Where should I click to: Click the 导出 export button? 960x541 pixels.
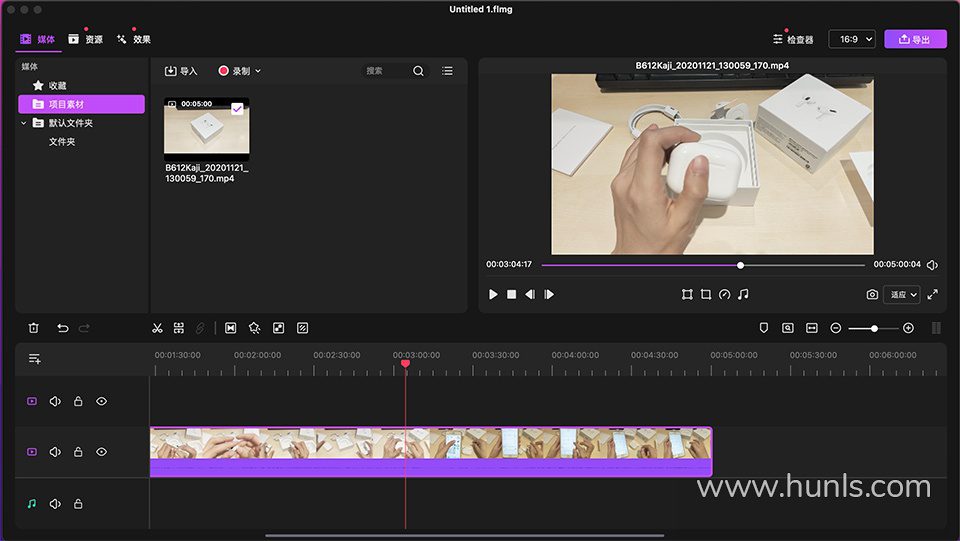pos(915,39)
